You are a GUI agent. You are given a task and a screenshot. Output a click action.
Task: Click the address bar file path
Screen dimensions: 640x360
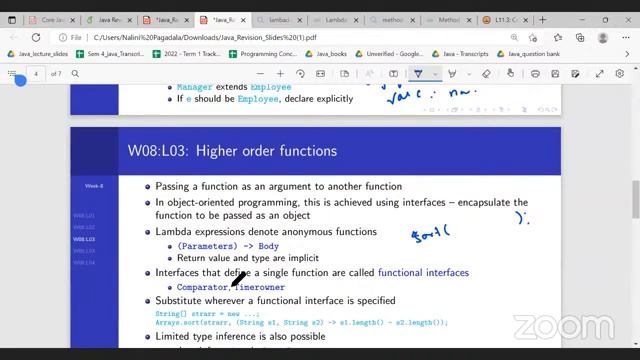pyautogui.click(x=205, y=38)
